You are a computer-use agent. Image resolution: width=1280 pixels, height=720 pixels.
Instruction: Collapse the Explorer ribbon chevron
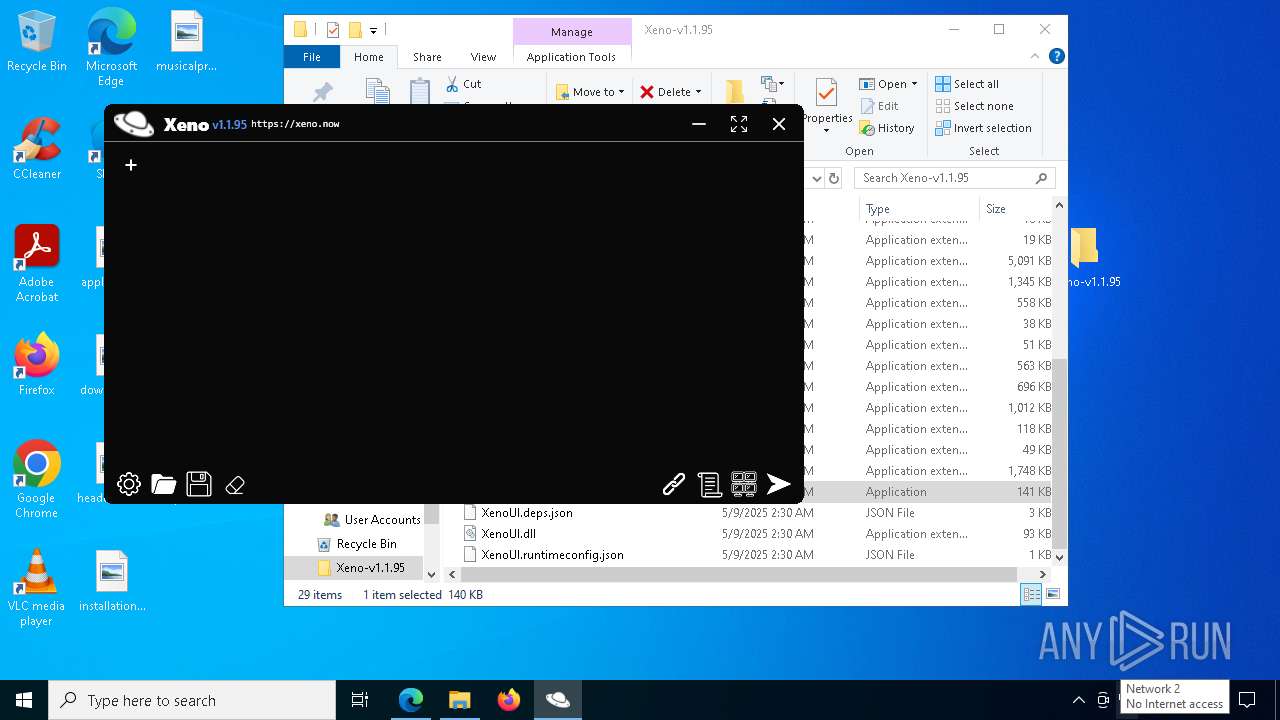(x=1035, y=57)
